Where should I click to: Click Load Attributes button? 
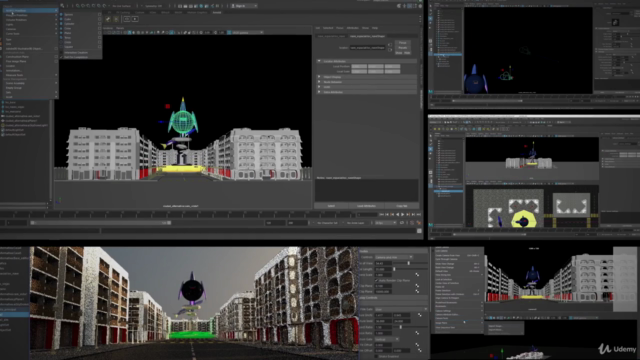[x=366, y=206]
